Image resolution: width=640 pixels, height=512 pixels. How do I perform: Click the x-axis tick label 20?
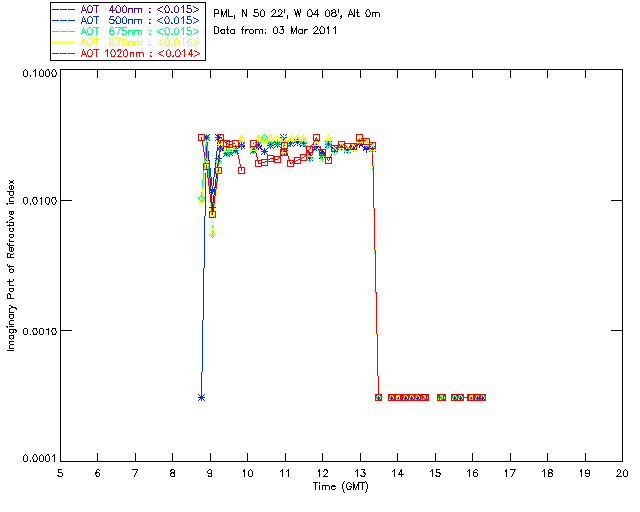pyautogui.click(x=622, y=473)
